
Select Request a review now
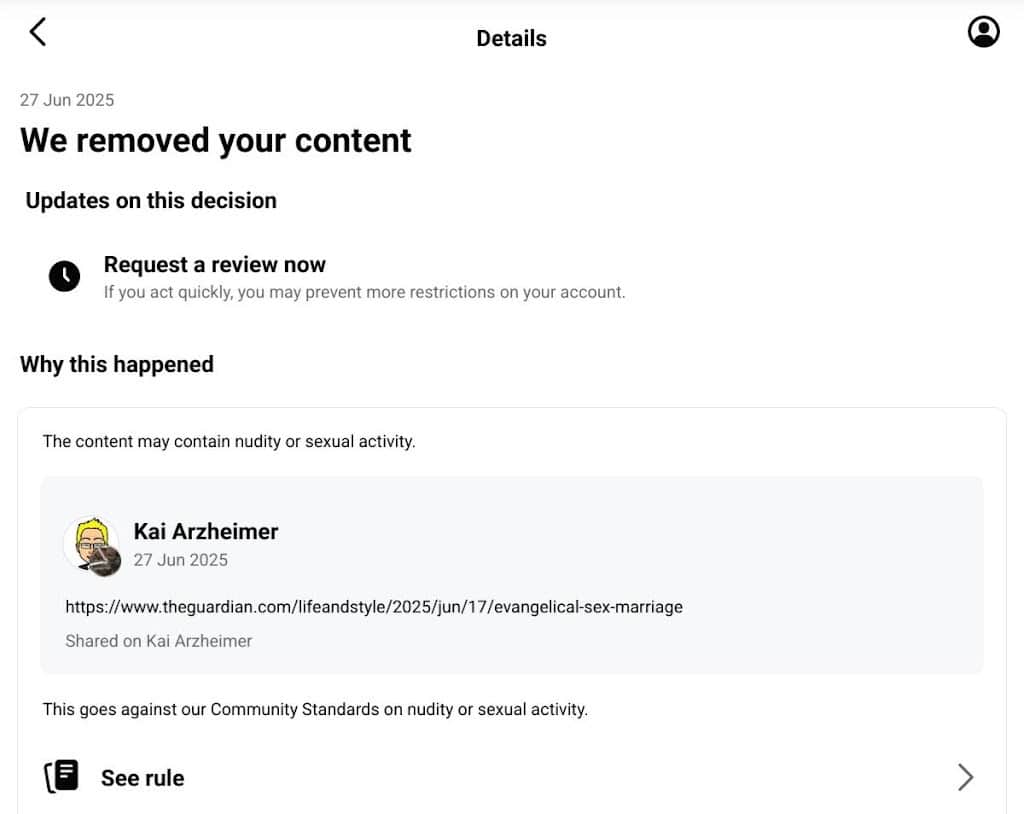coord(214,265)
